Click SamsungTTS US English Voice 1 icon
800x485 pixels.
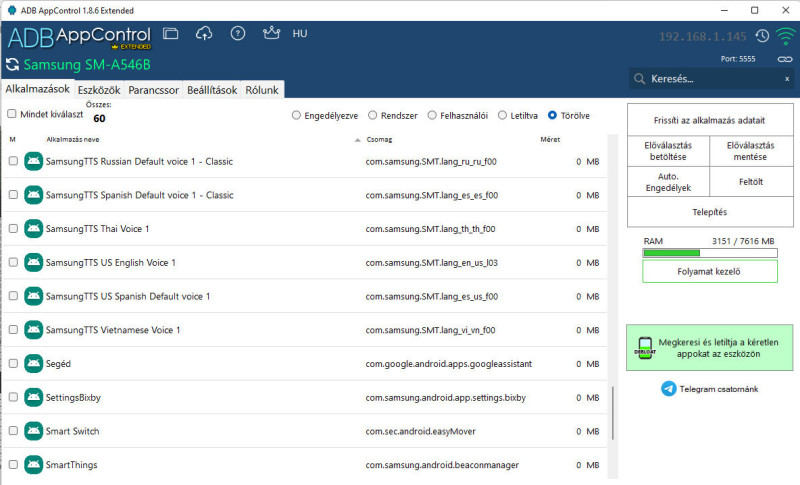(x=34, y=262)
